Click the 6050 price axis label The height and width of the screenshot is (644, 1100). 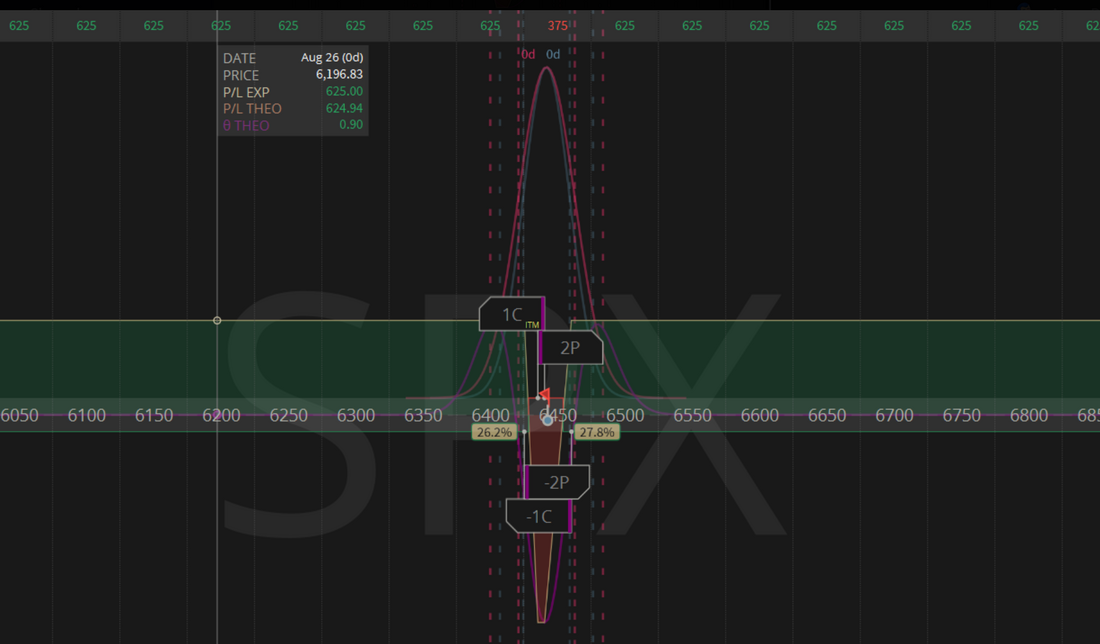click(20, 415)
